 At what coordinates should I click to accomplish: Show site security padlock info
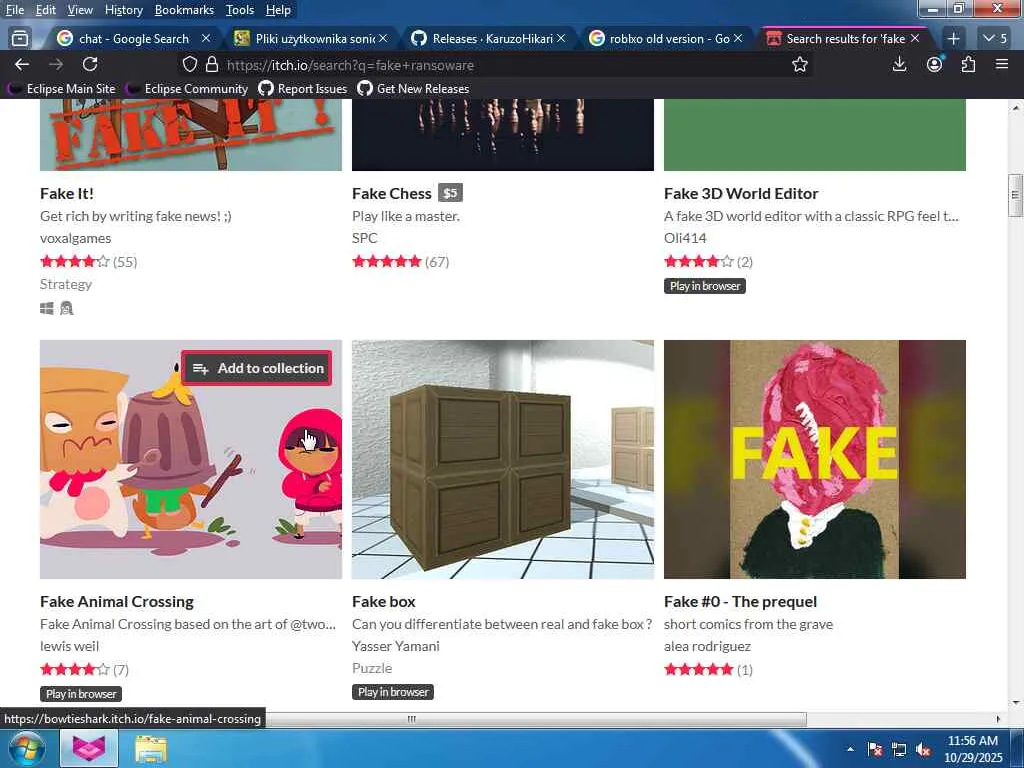(212, 64)
